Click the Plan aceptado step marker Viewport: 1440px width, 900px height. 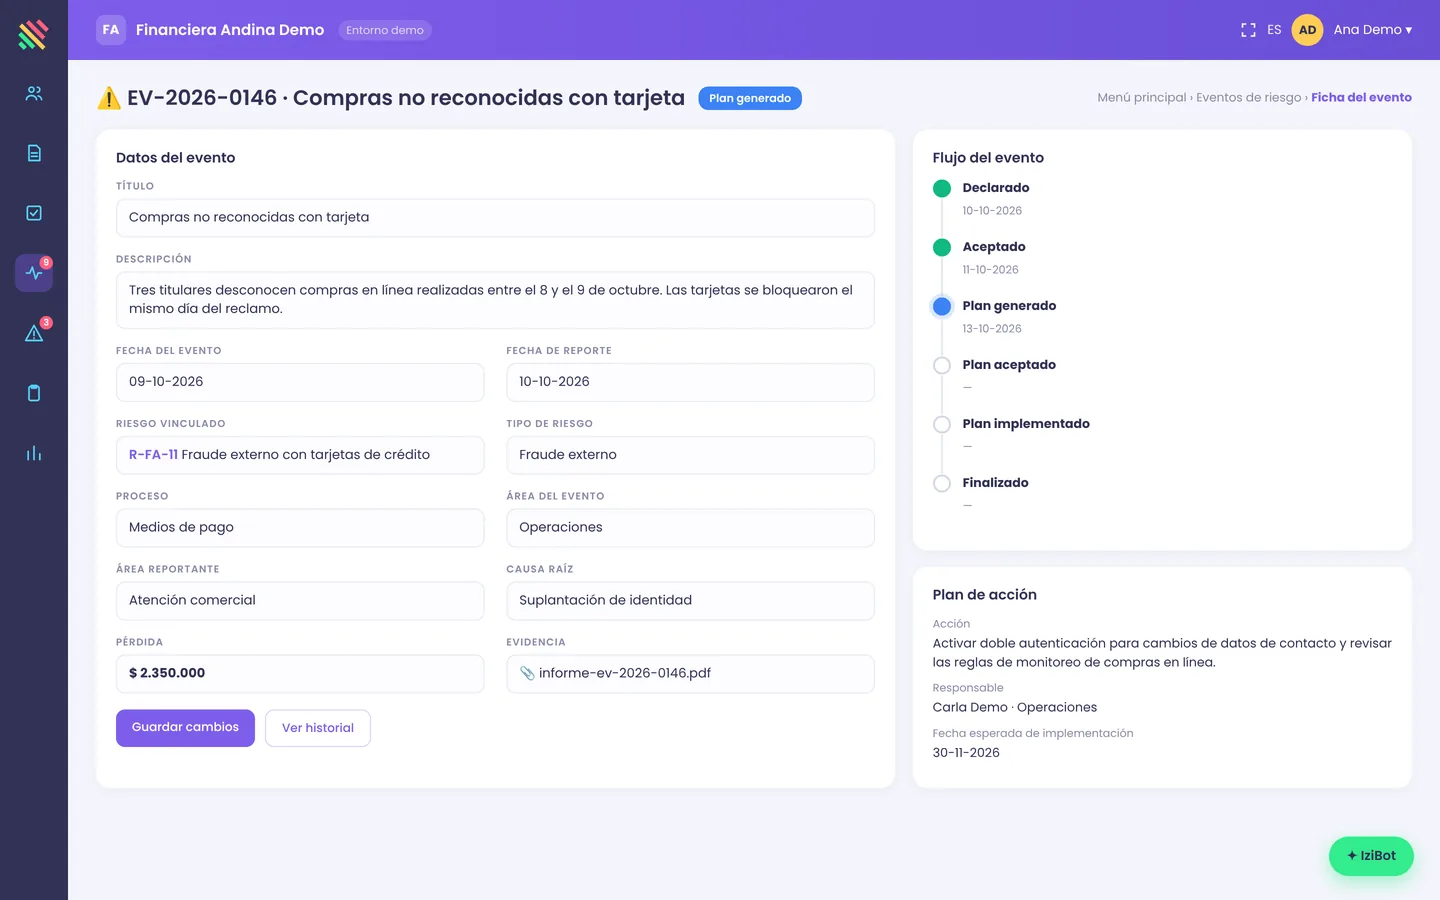942,365
